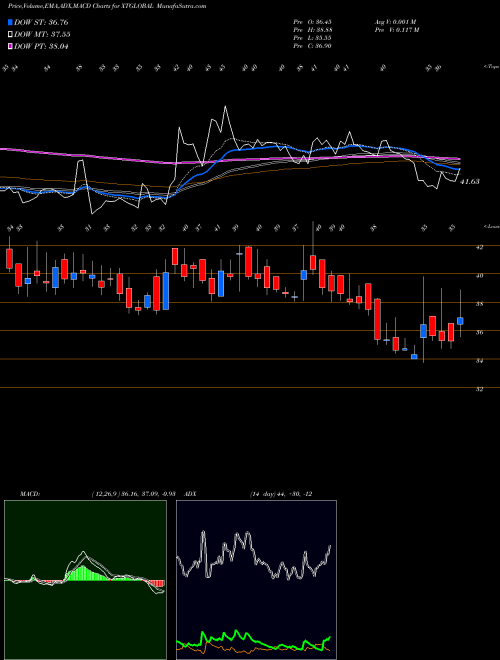Click the 32 price axis label
500x660 pixels.
[479, 389]
